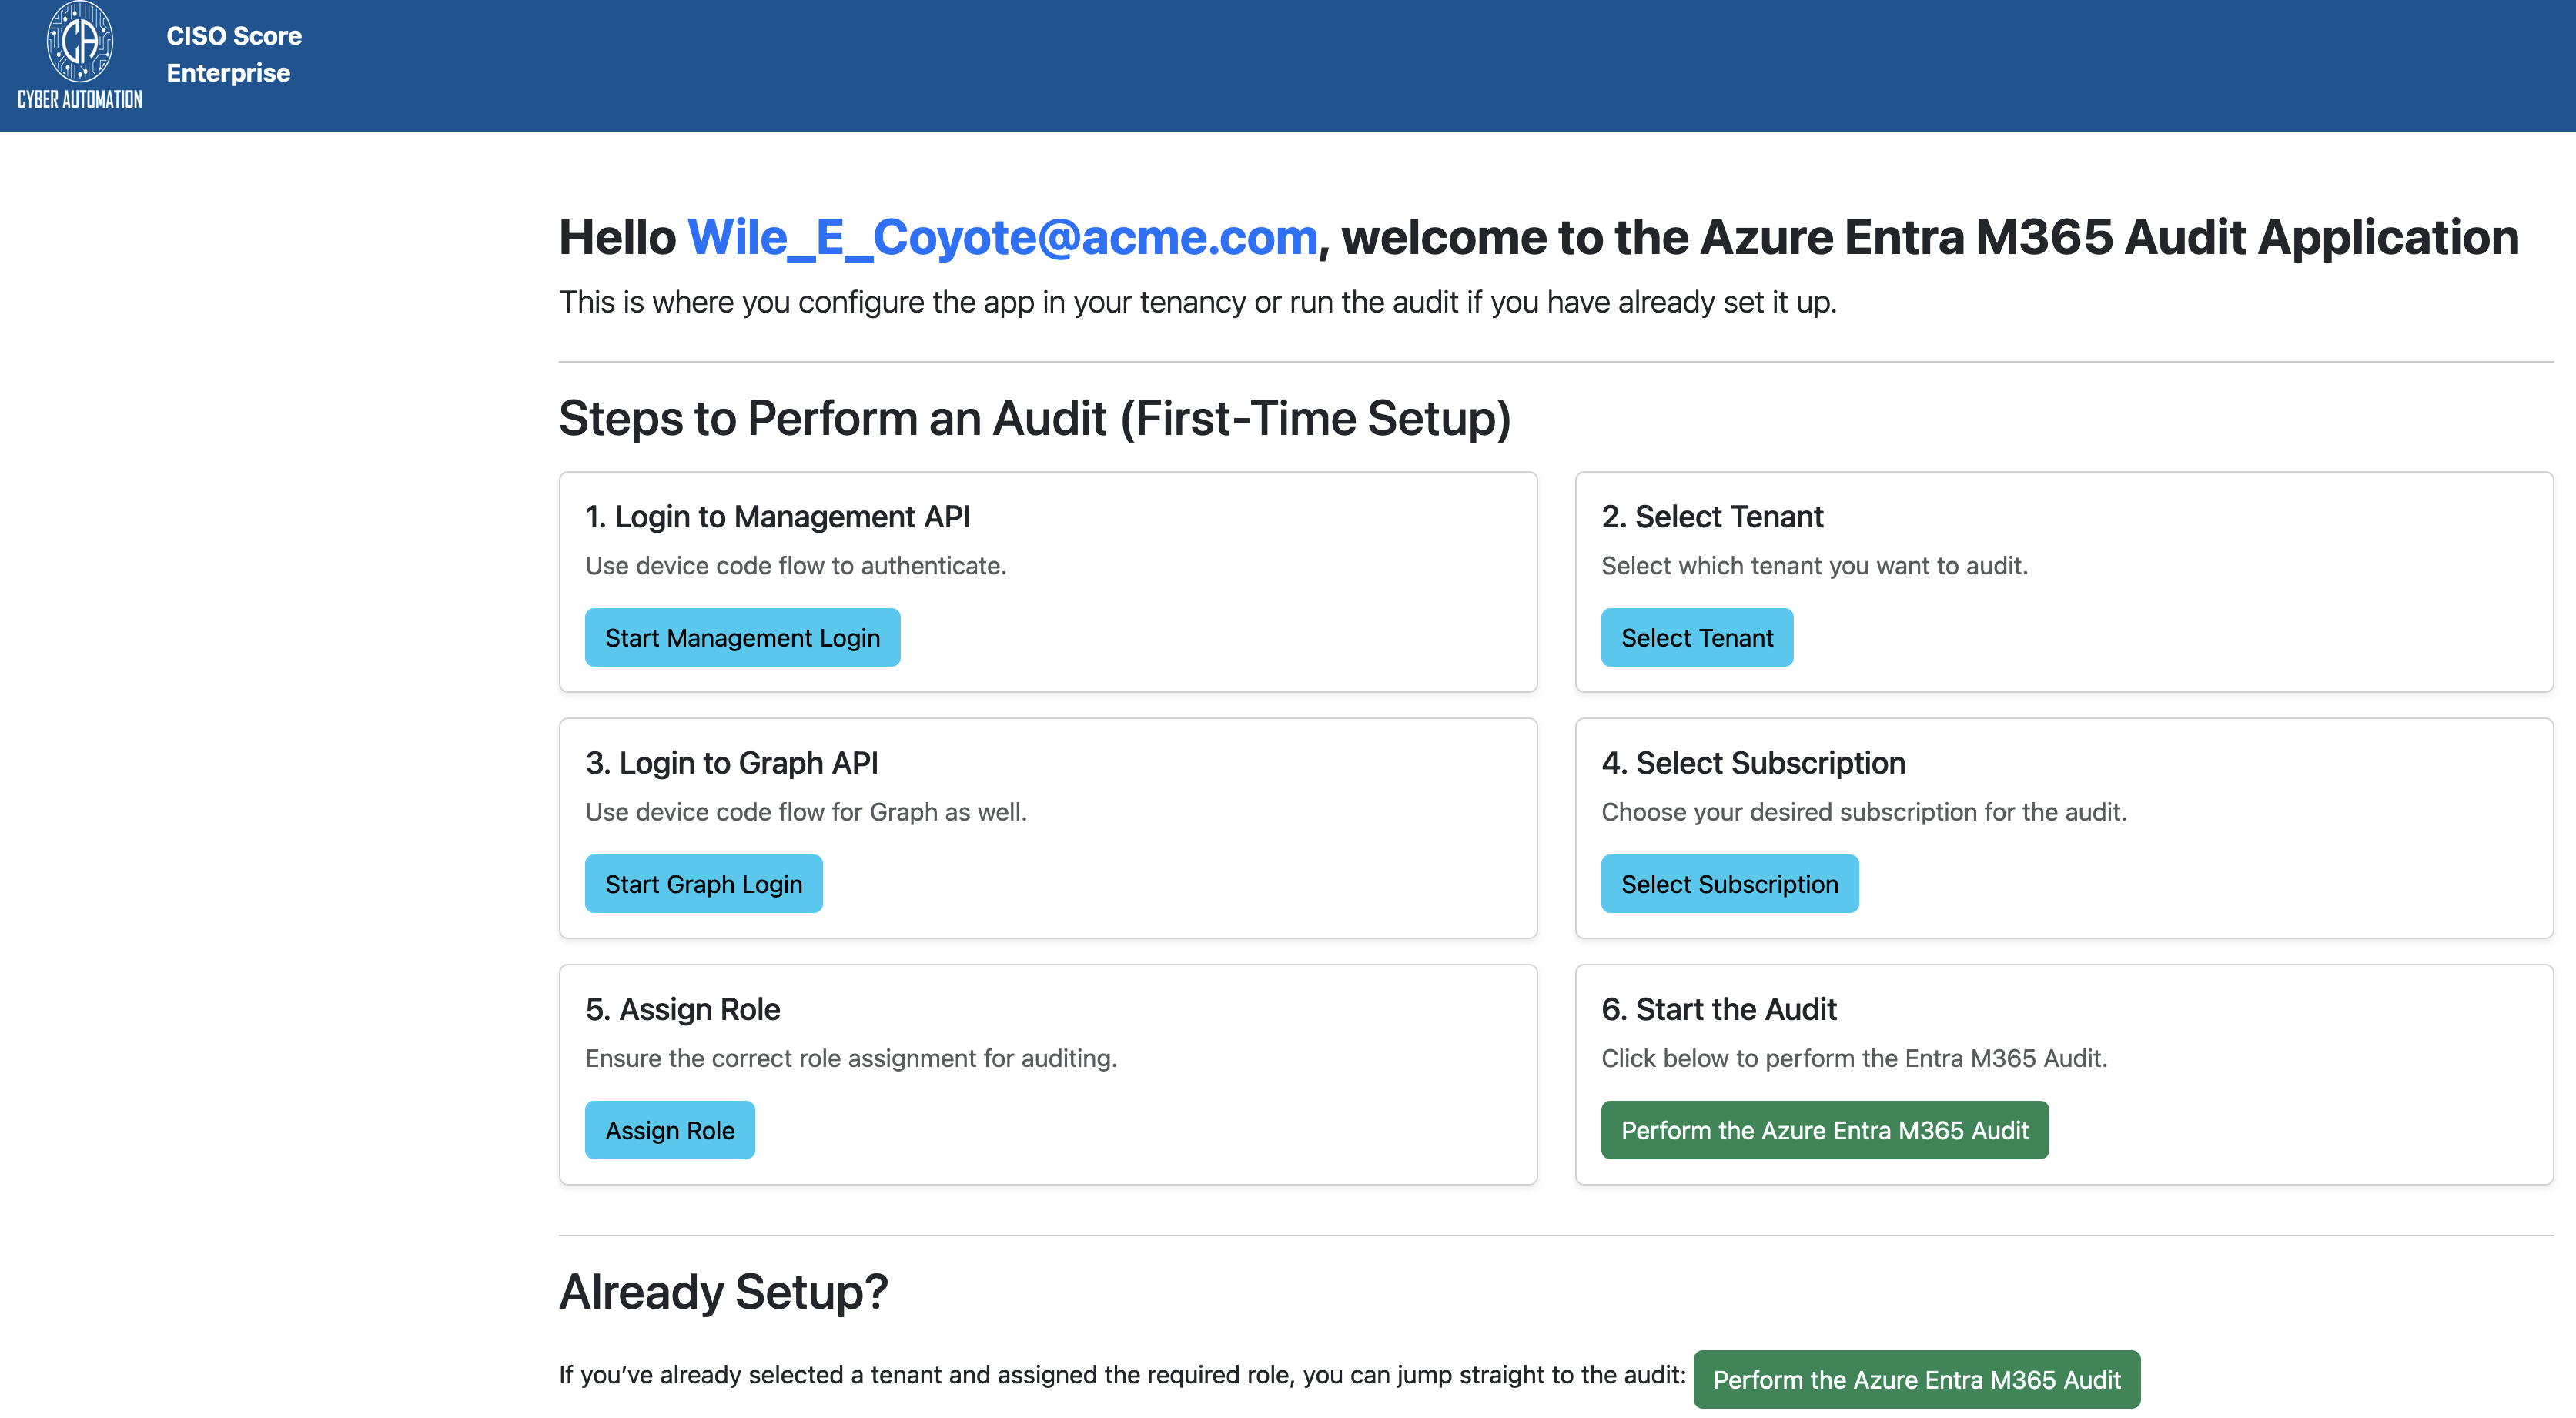Click "Use device code flow for Graph as well."
Viewport: 2576px width, 1418px height.
pyautogui.click(x=805, y=811)
